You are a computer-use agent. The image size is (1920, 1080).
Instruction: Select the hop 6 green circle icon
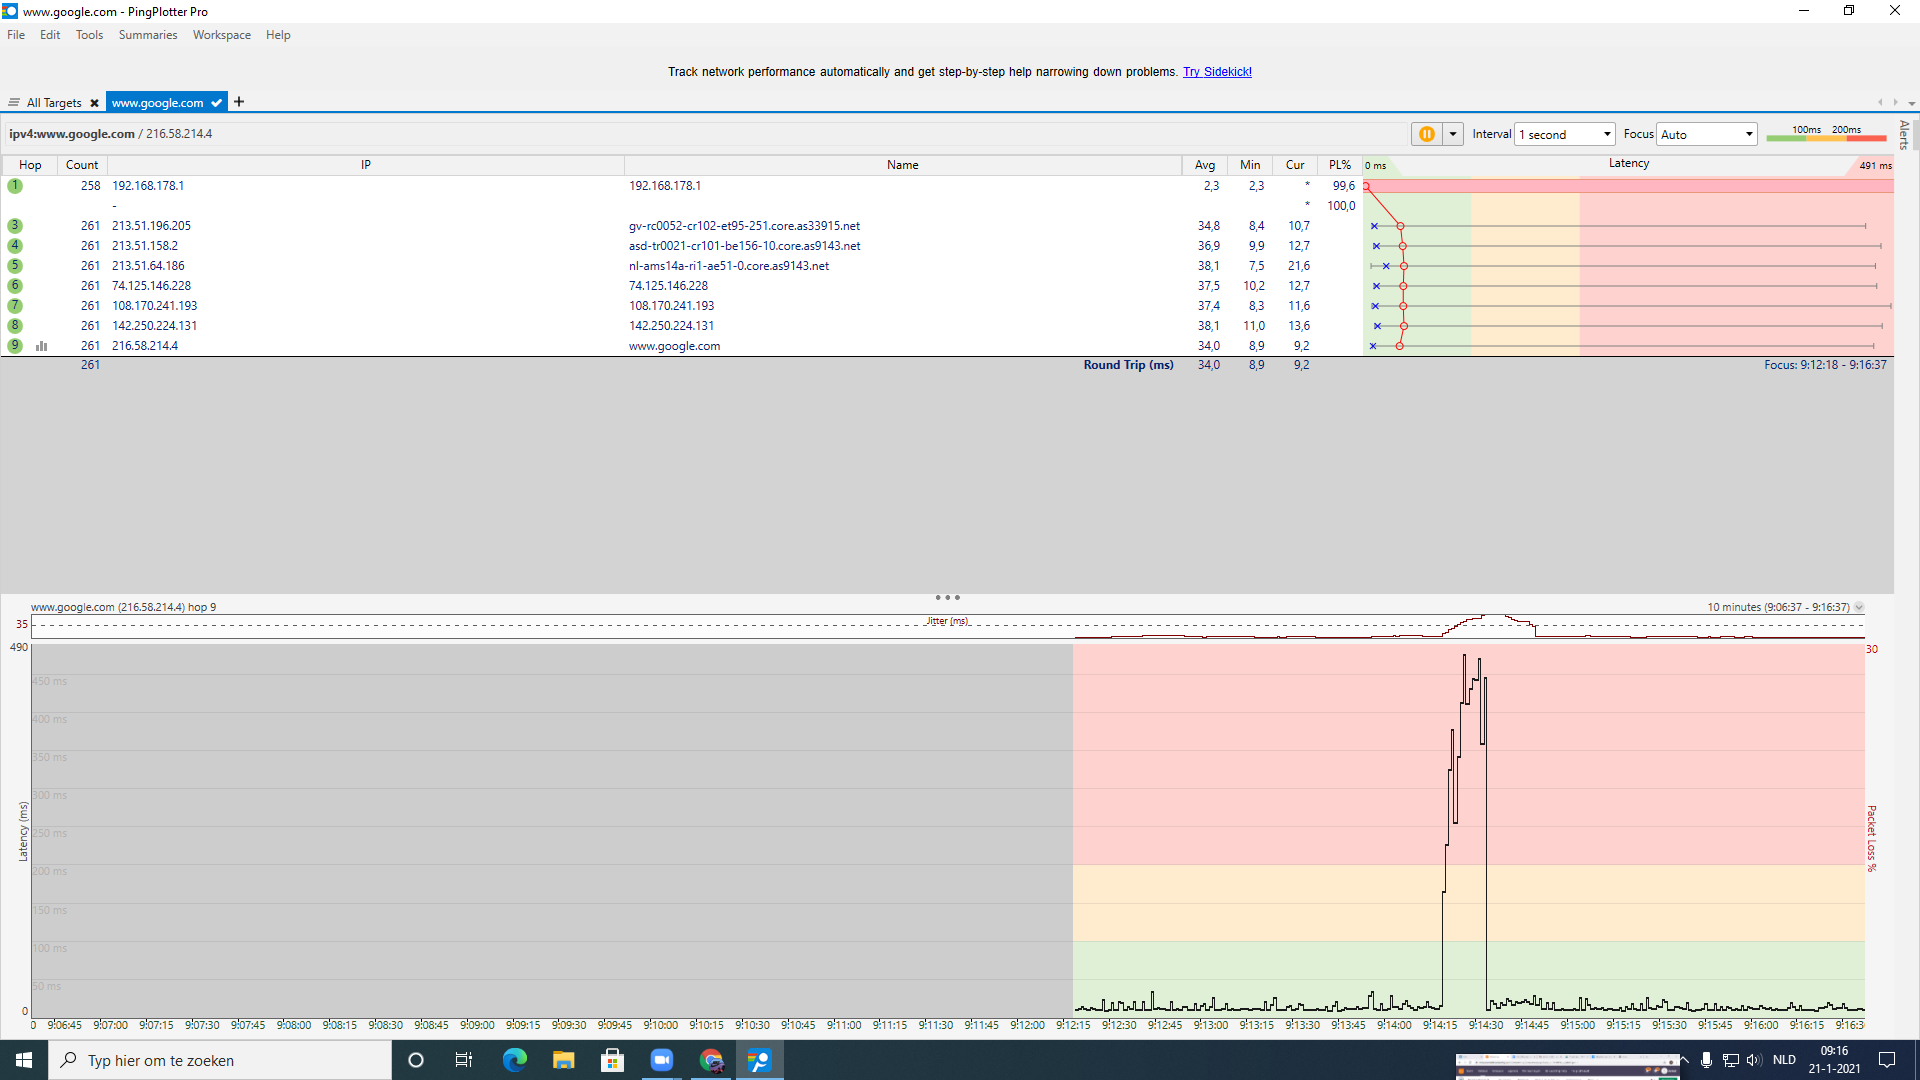[15, 286]
